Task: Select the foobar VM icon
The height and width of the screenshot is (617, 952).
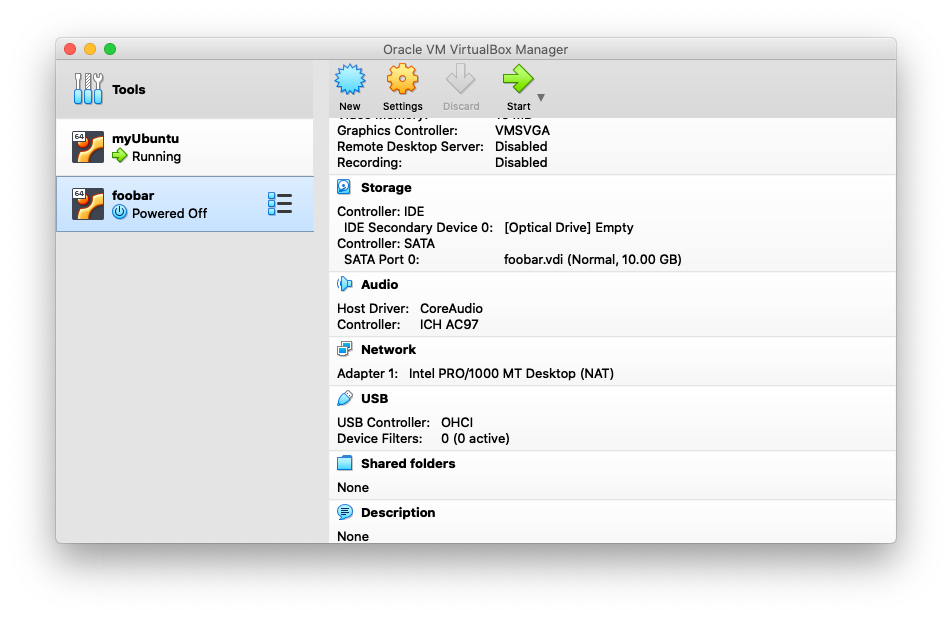Action: click(88, 204)
